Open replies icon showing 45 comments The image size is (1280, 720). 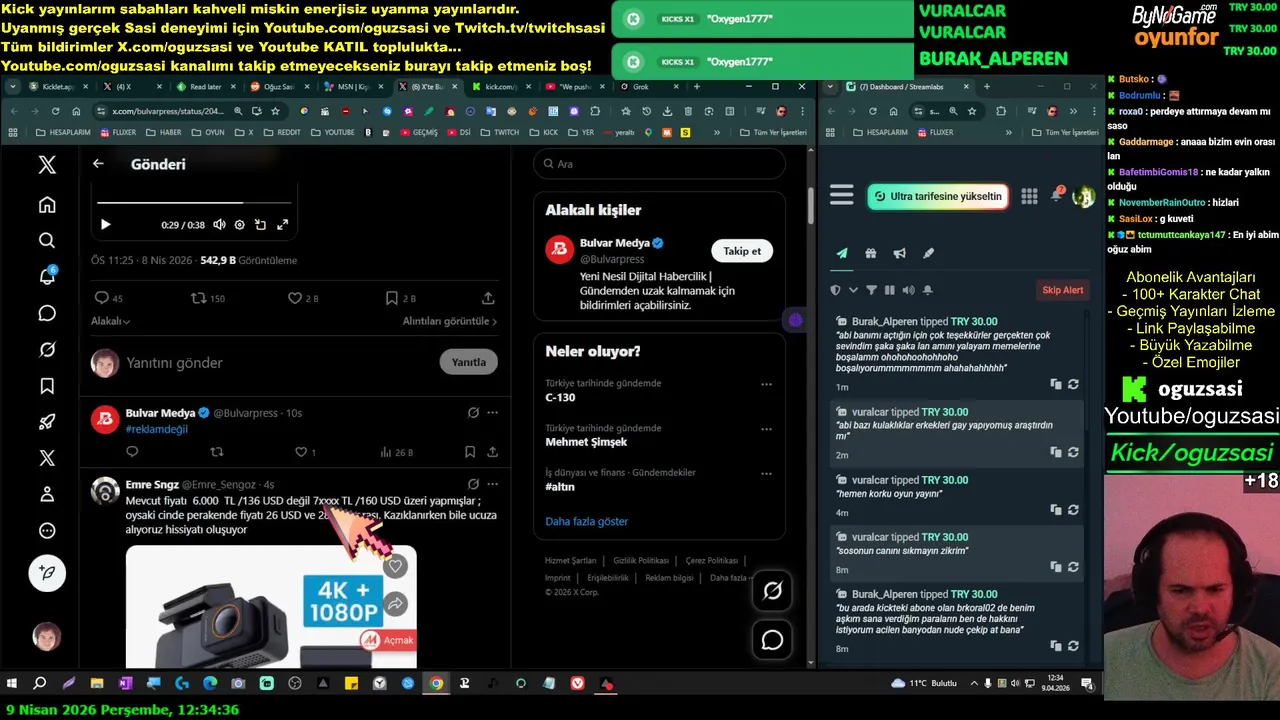pos(101,298)
